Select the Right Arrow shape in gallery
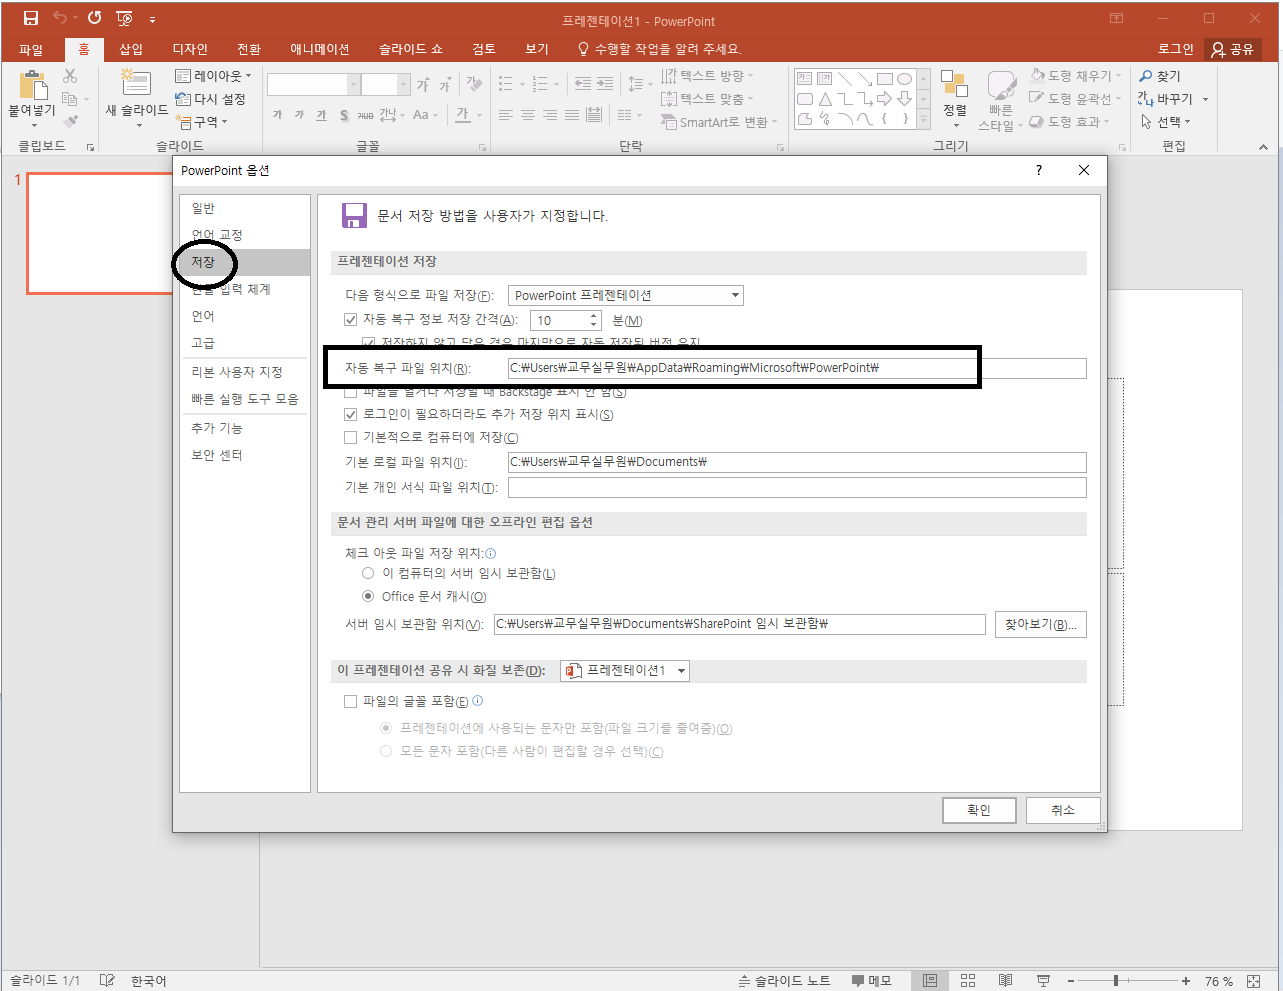Image resolution: width=1283 pixels, height=991 pixels. pos(885,99)
